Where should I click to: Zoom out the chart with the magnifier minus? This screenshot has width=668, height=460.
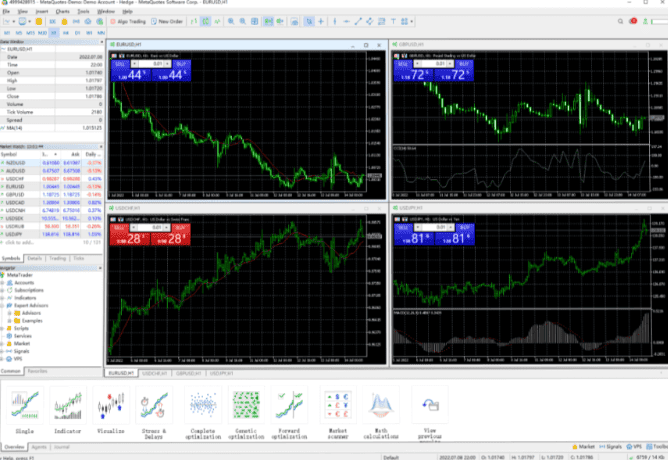pyautogui.click(x=243, y=21)
